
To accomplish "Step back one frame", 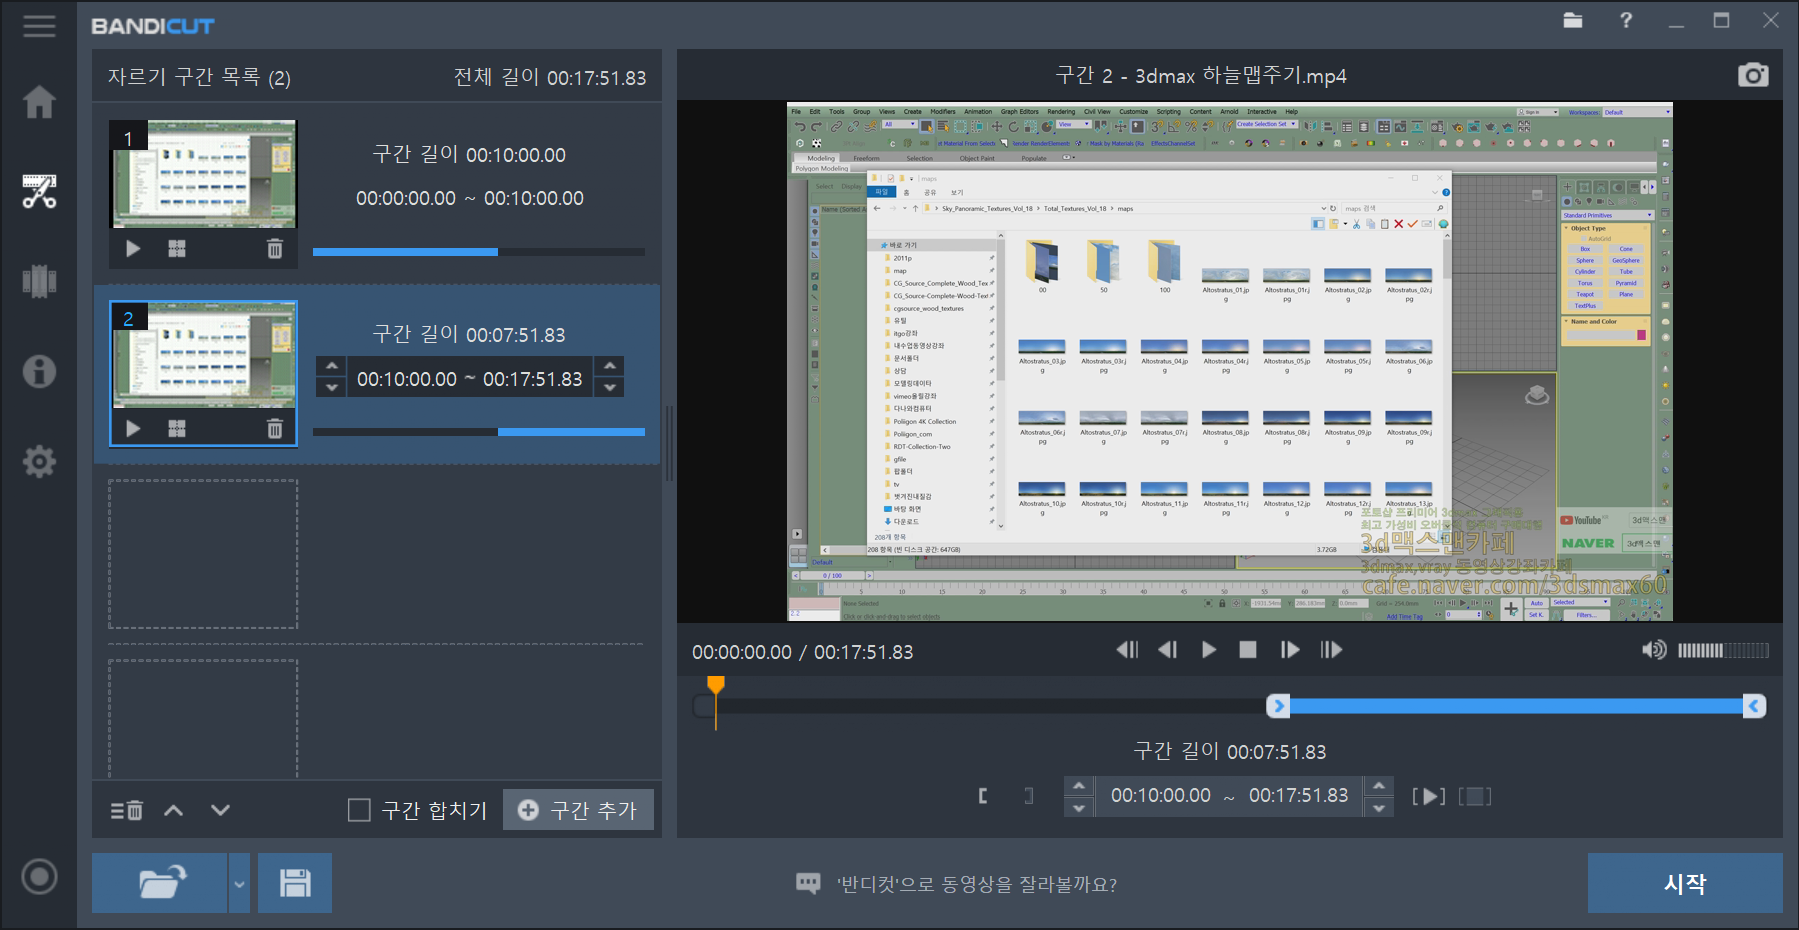I will coord(1167,650).
